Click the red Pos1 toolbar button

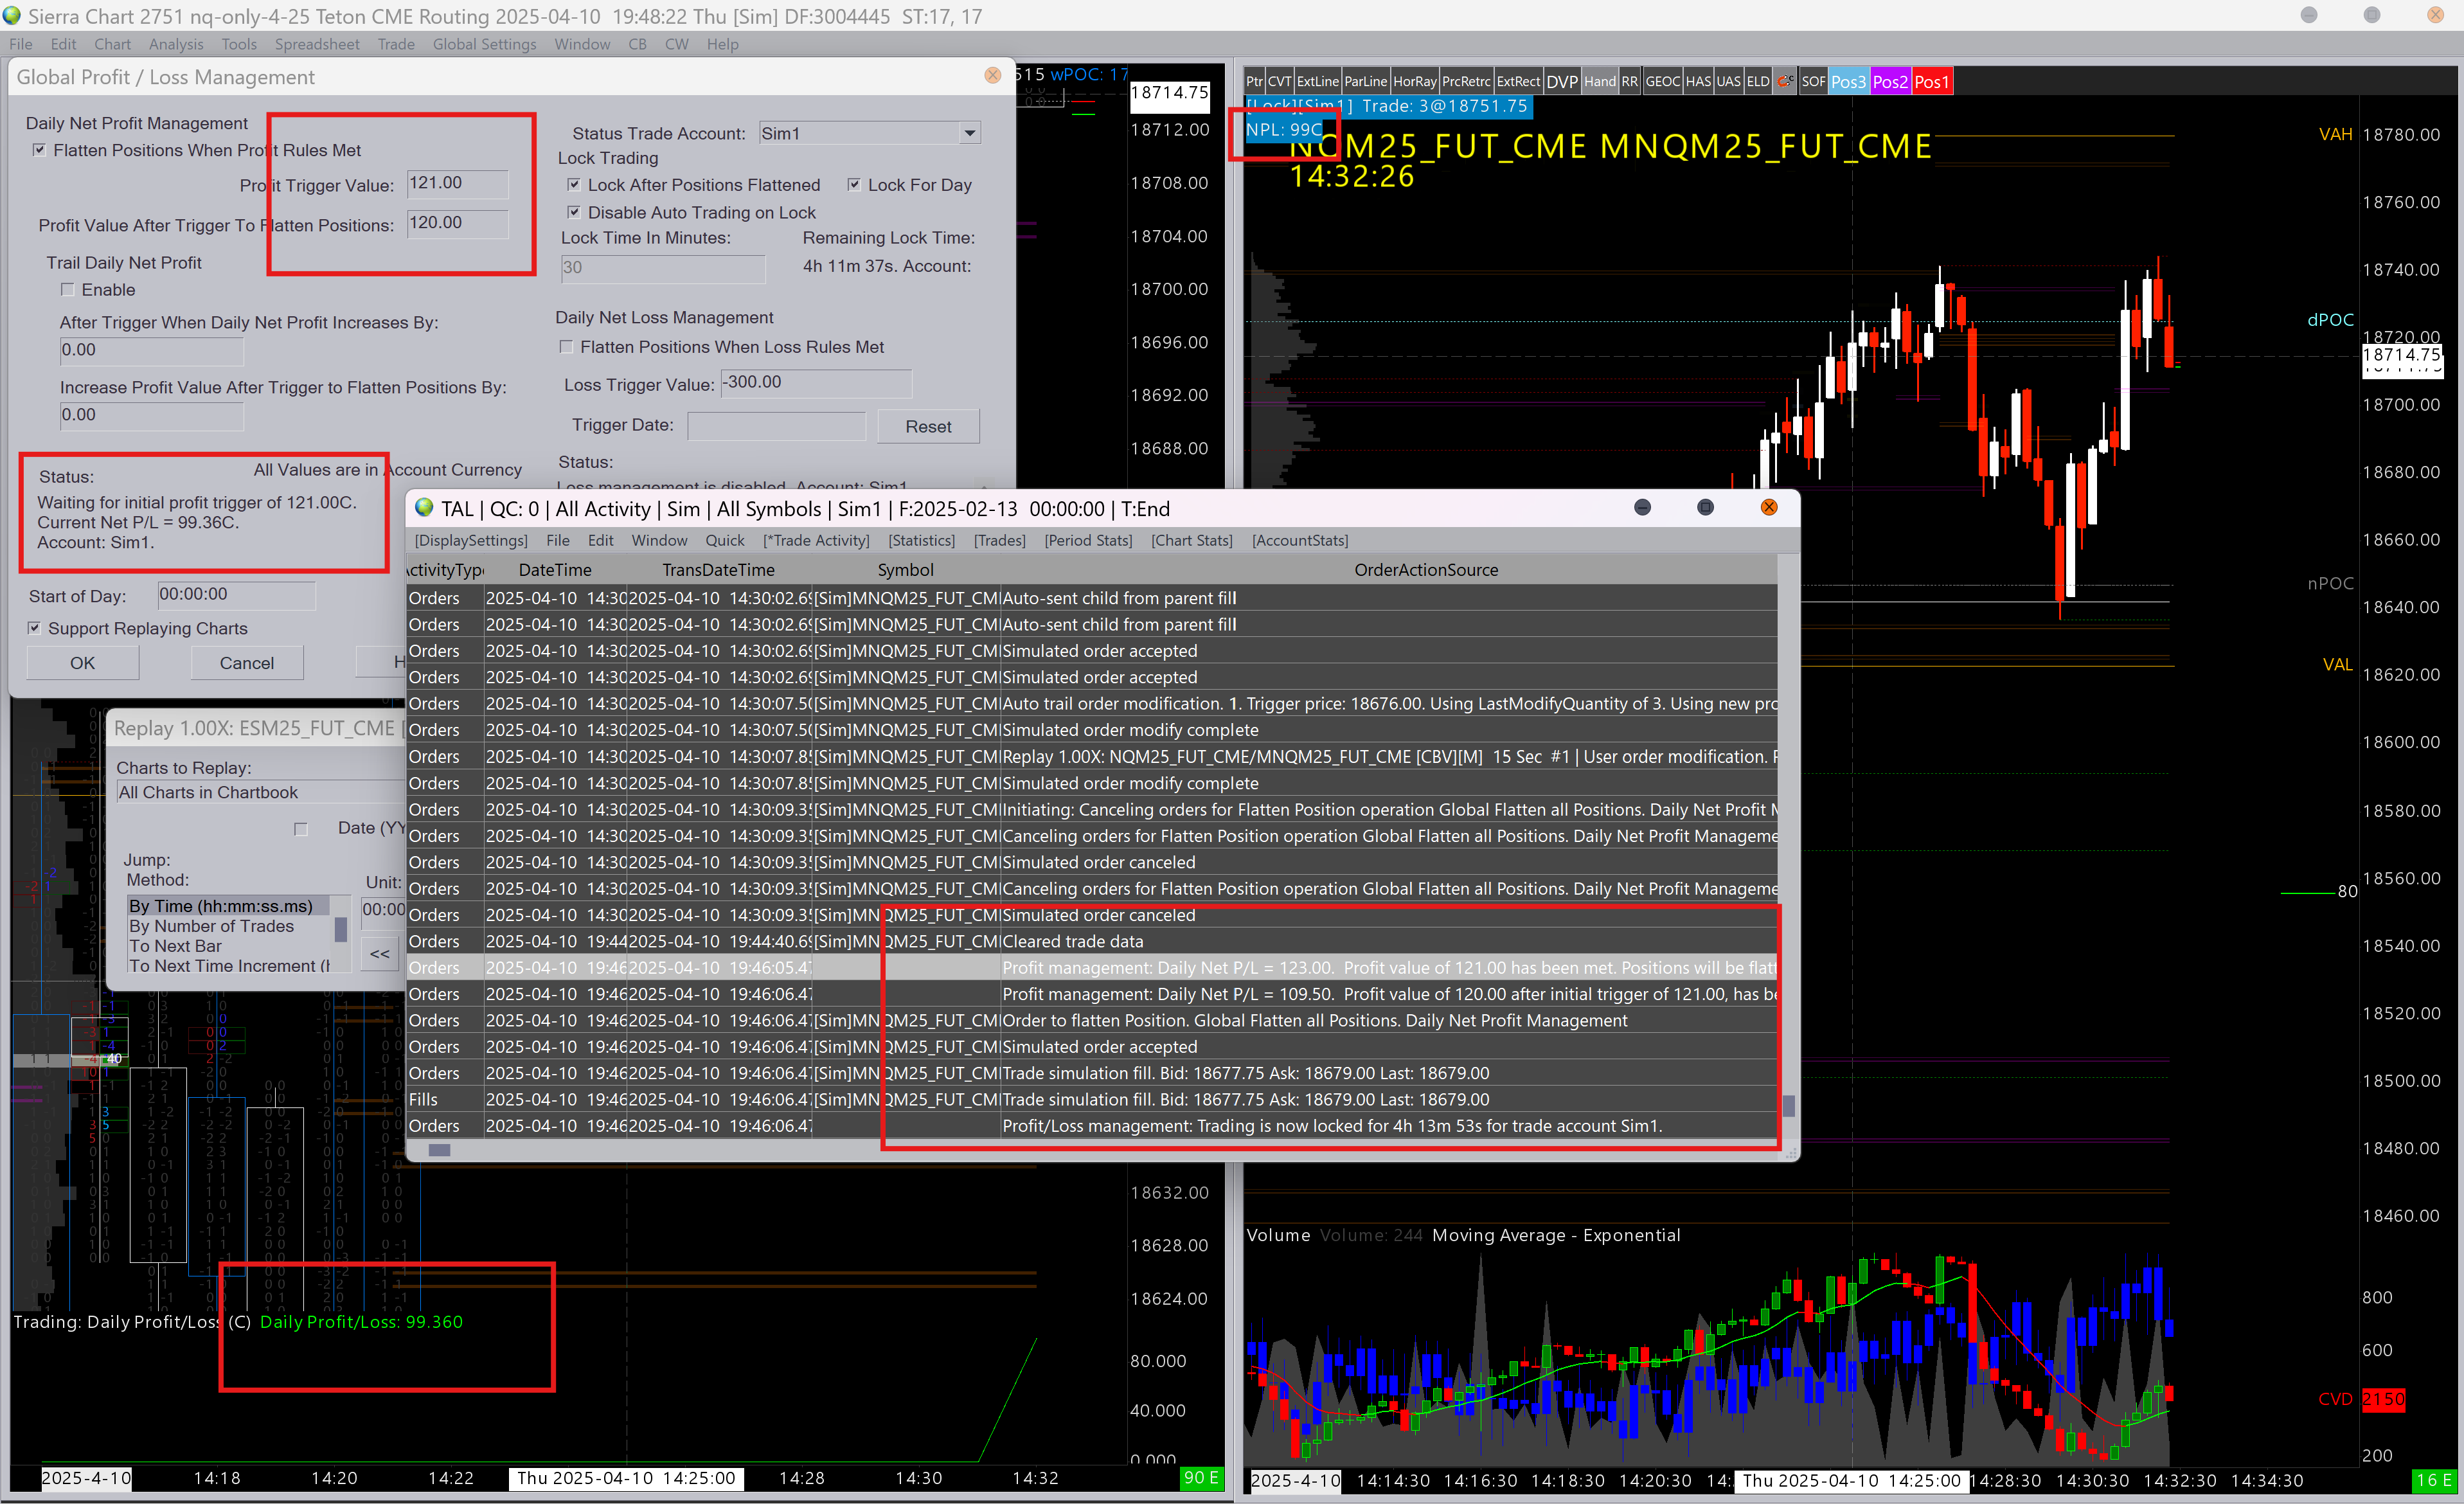click(1931, 82)
